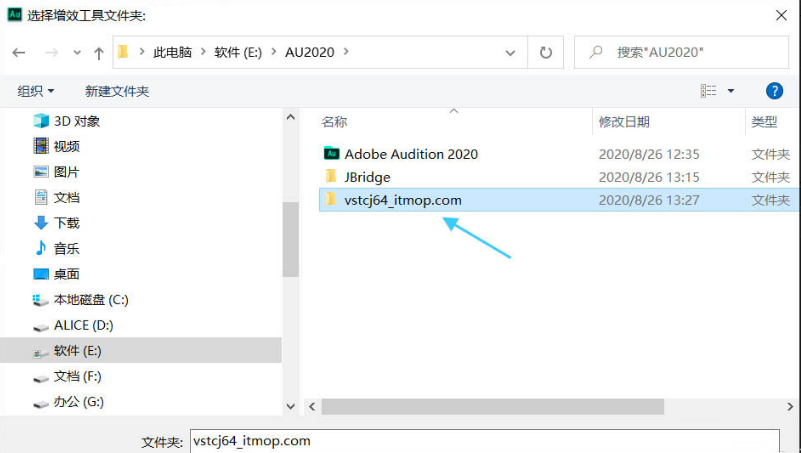Click the horizontal scrollbar thumb

pyautogui.click(x=492, y=407)
